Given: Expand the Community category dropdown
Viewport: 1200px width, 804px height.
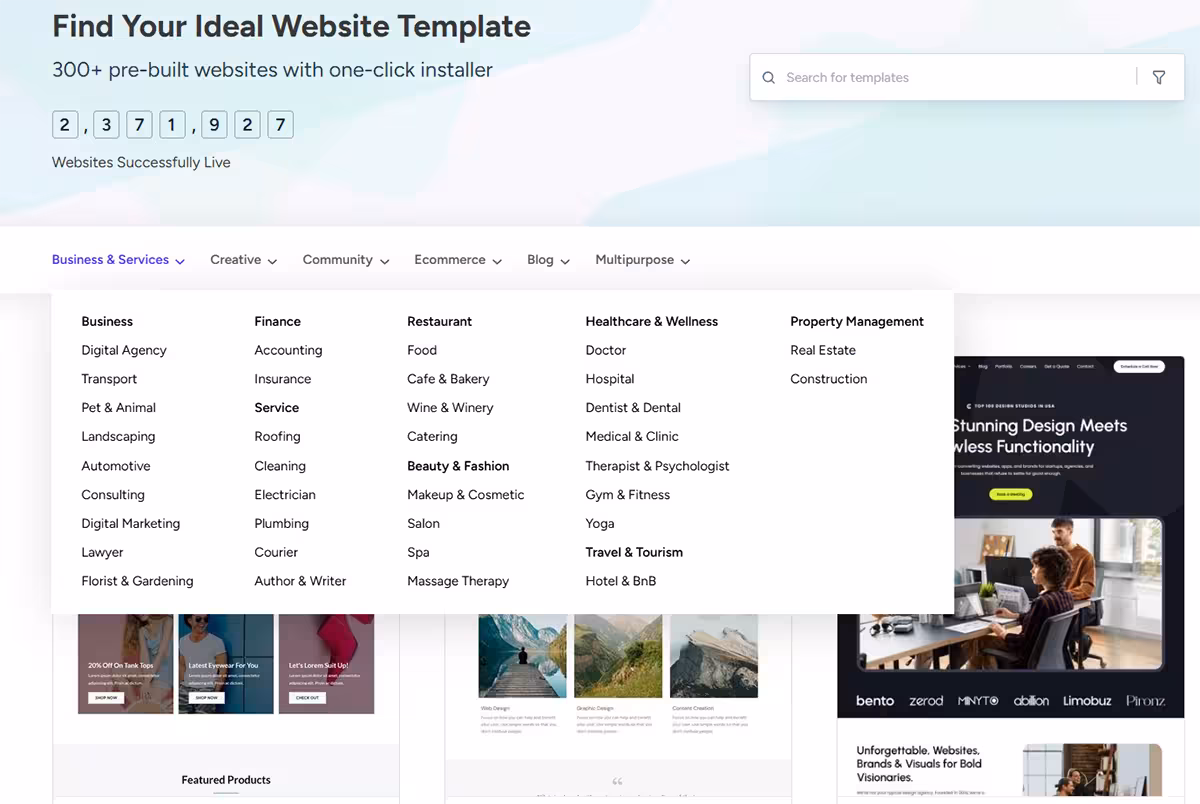Looking at the screenshot, I should click(x=346, y=260).
